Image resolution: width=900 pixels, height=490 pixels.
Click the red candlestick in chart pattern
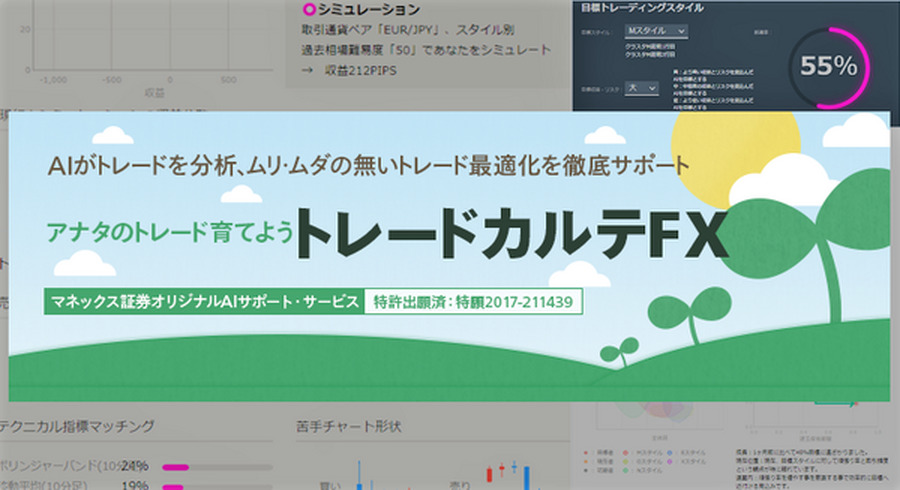[x=490, y=473]
